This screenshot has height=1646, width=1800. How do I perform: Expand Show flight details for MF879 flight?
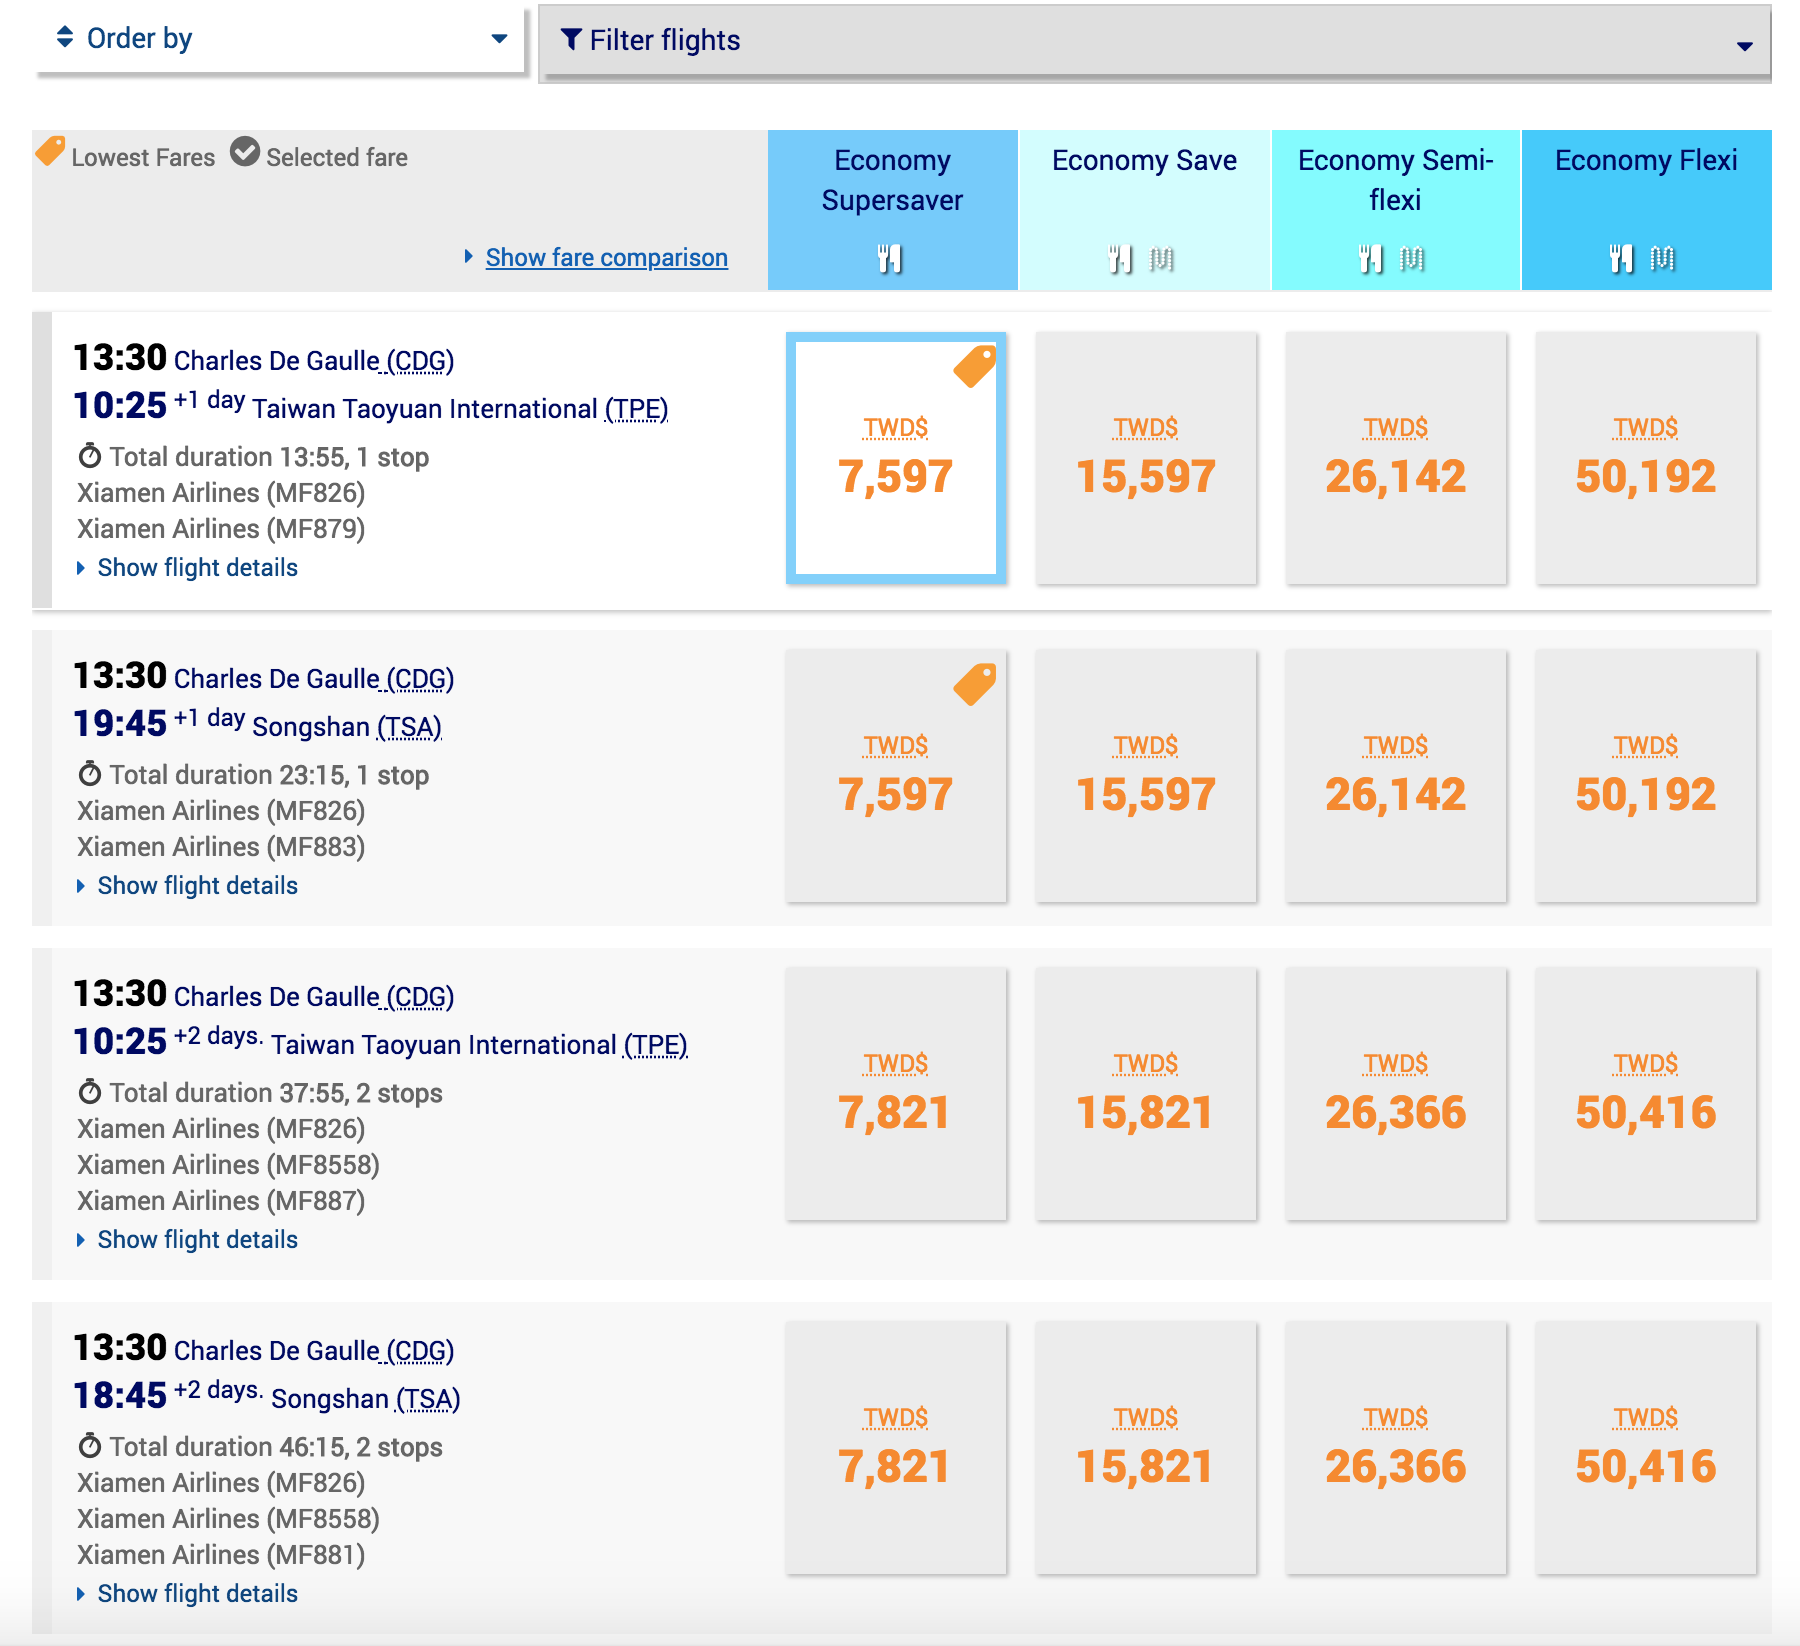point(188,568)
